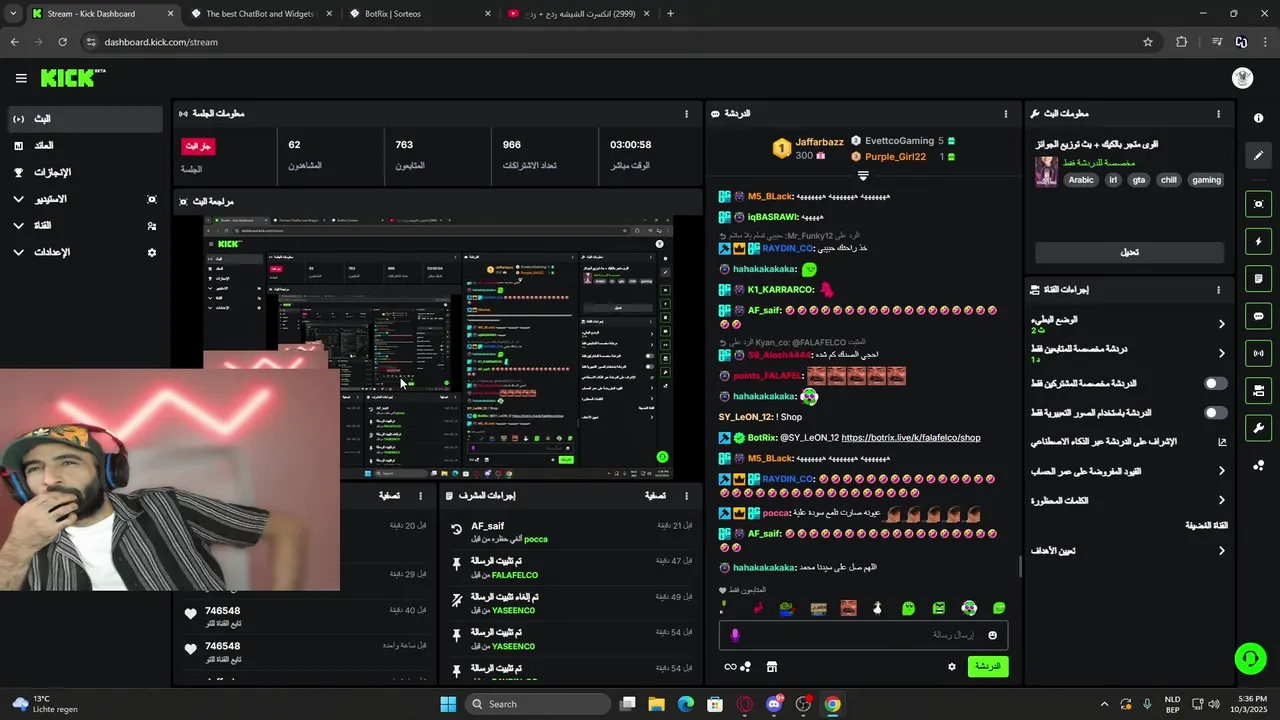Insert the white goose emote

pos(877,608)
